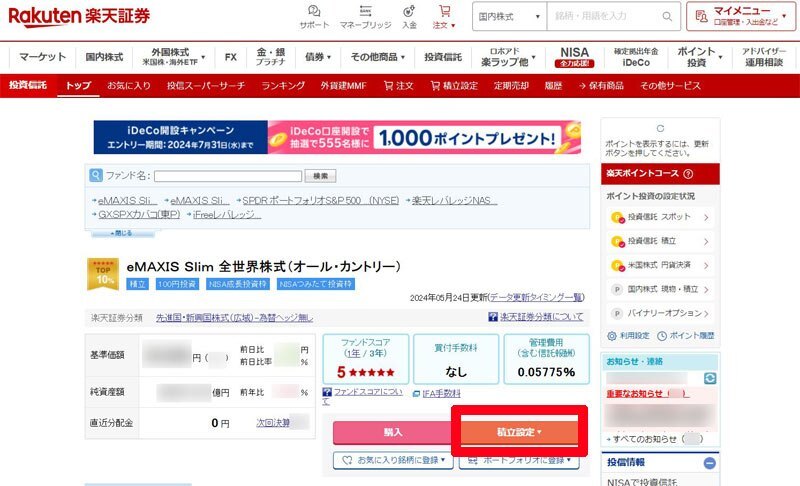
Task: Click the iDeCo開設キャンペーン banner
Action: [337, 137]
